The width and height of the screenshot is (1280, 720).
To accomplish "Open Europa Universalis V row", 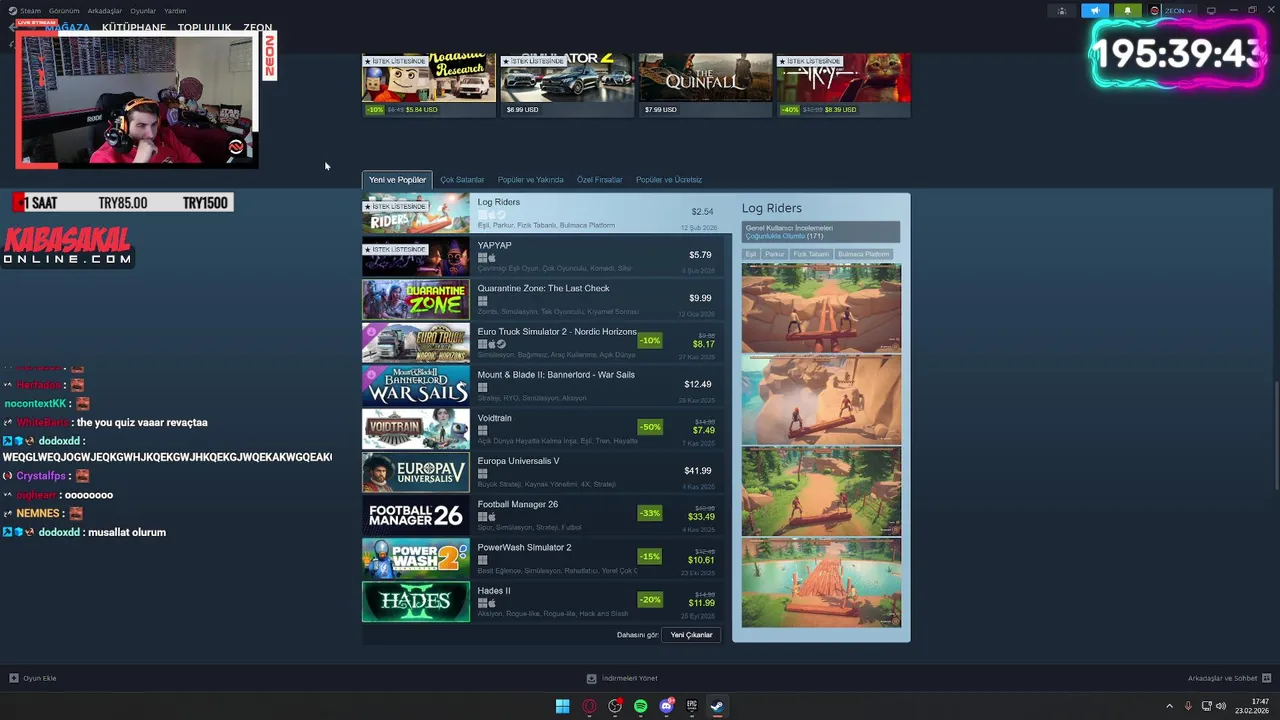I will pyautogui.click(x=541, y=472).
